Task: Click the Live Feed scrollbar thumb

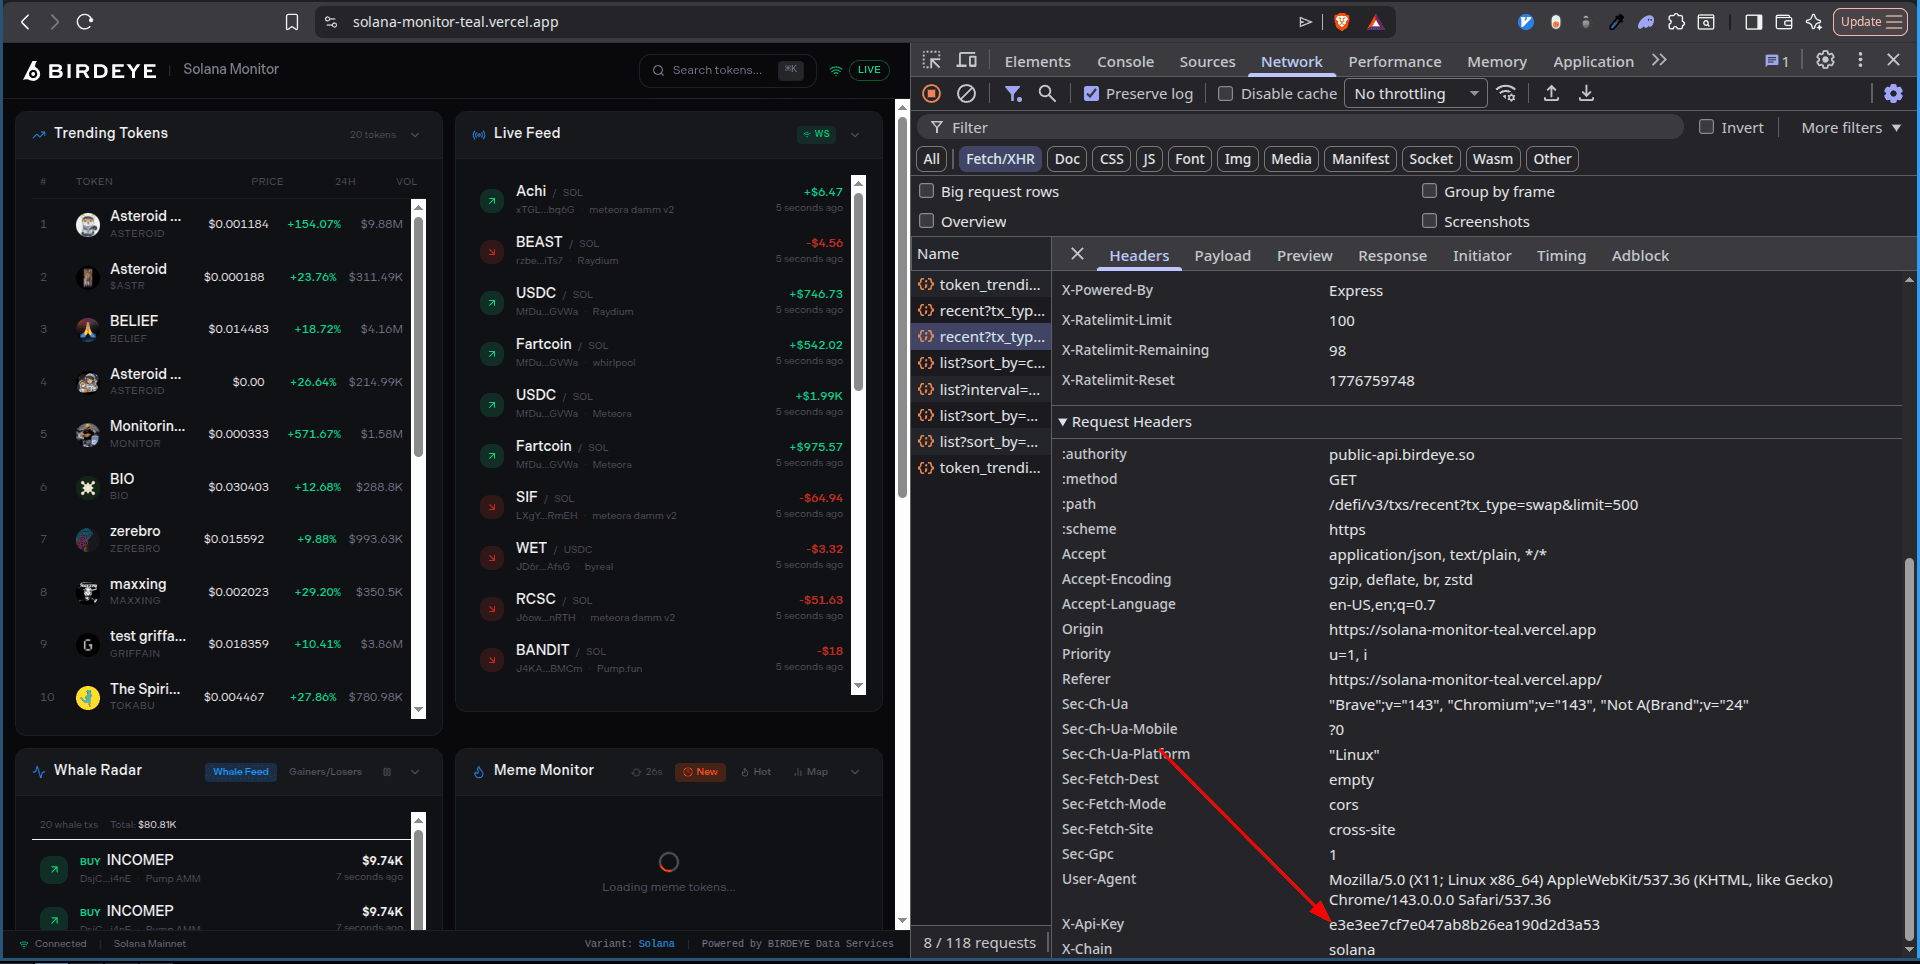Action: pyautogui.click(x=859, y=290)
